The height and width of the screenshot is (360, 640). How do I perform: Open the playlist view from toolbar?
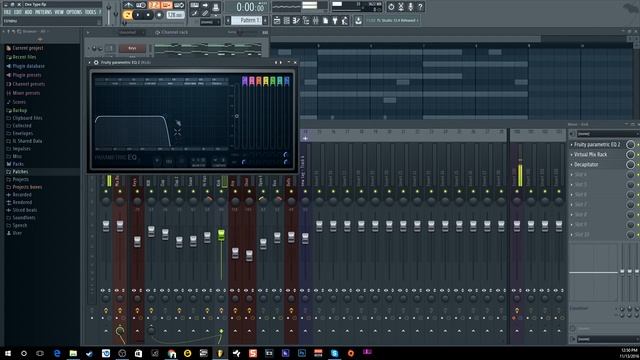tap(277, 20)
